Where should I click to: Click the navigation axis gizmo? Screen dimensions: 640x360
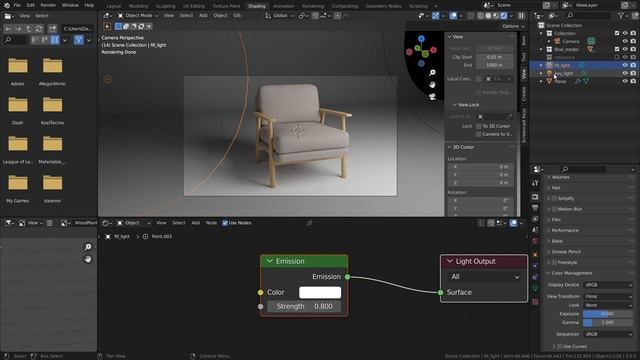point(421,51)
